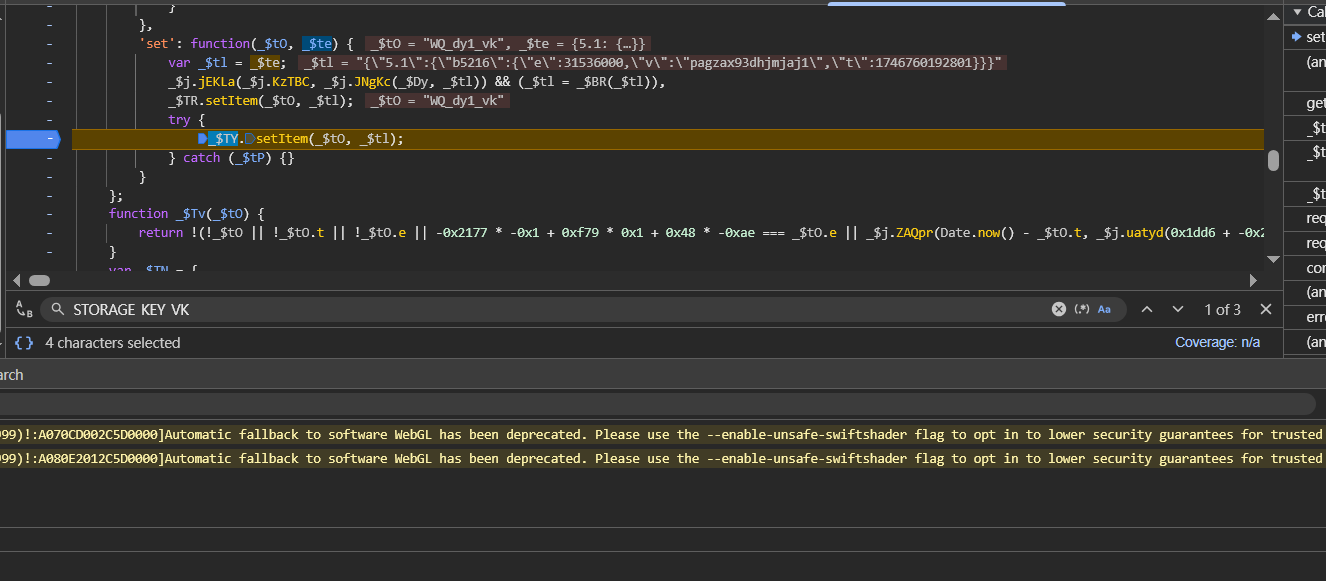Select the current 'set' call stack frame

[x=1314, y=37]
